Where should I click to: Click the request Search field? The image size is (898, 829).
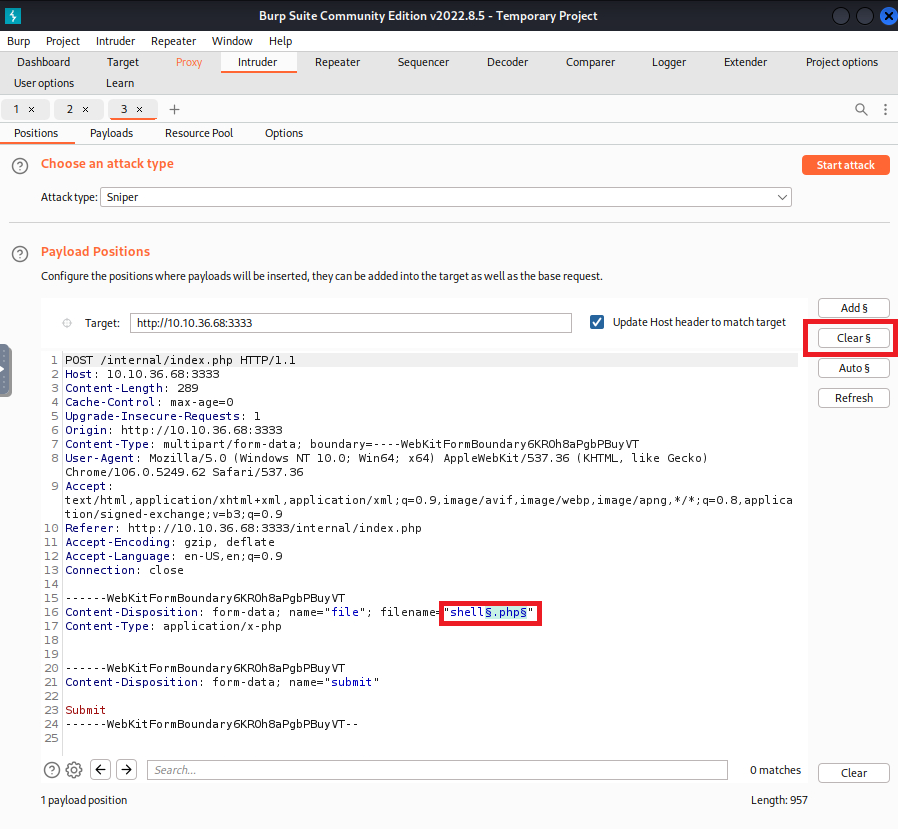[438, 770]
